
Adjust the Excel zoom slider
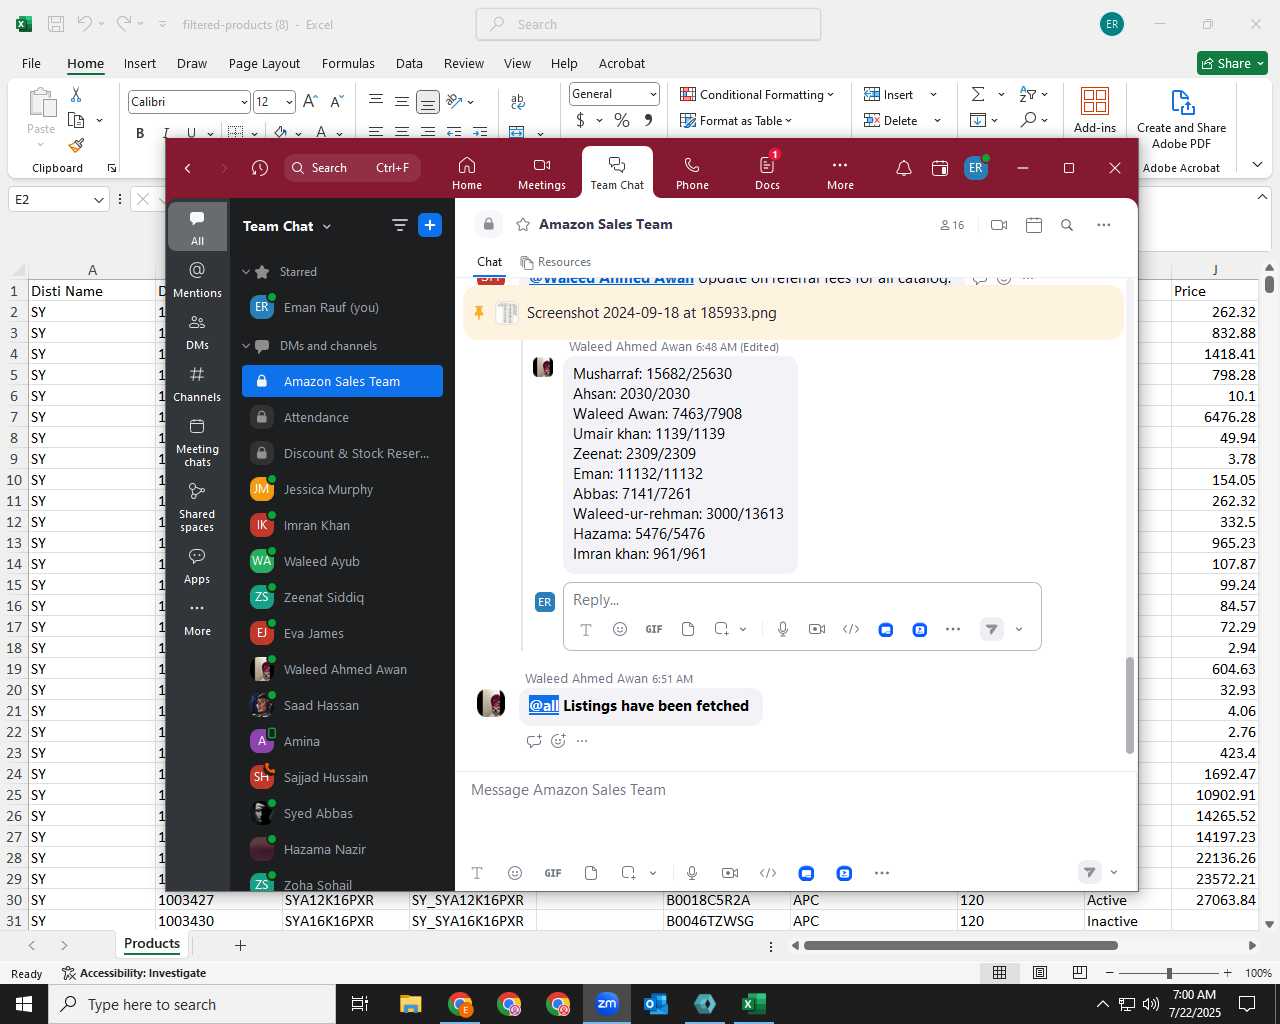(1168, 973)
